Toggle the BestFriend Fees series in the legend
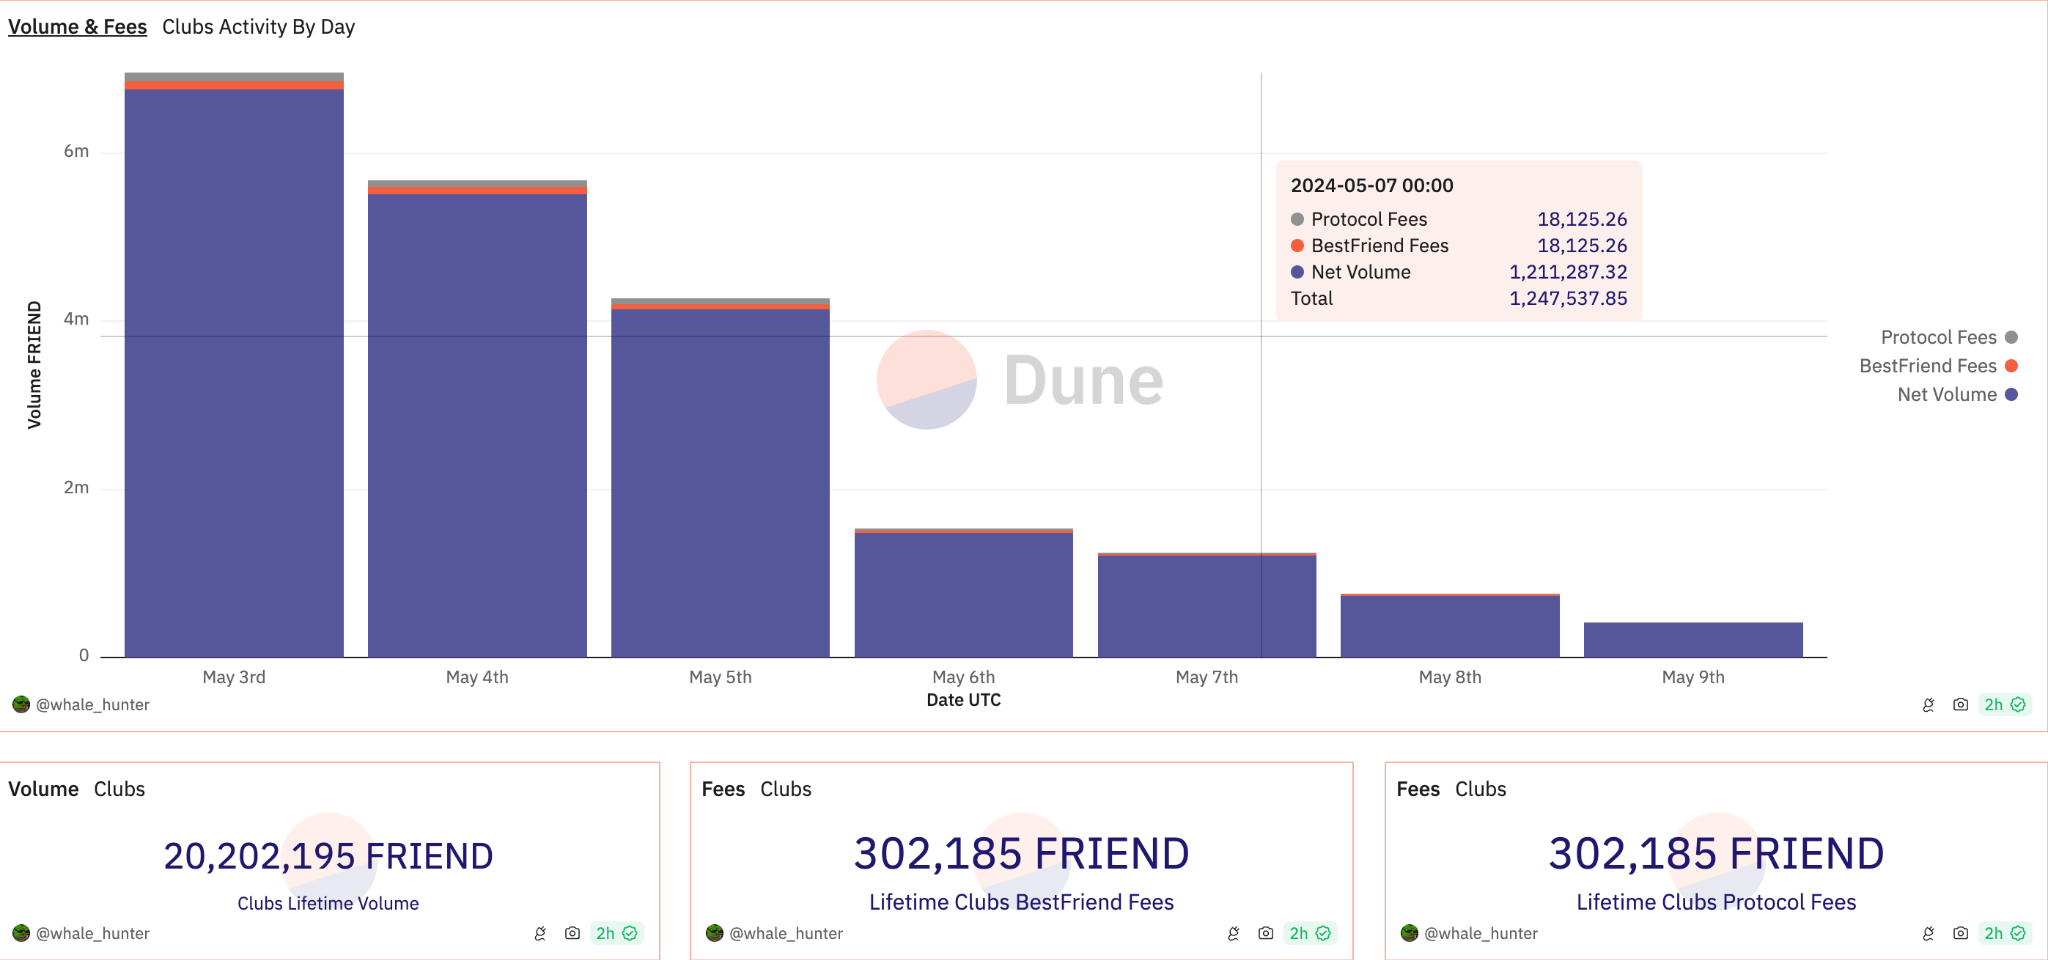Viewport: 2048px width, 960px height. click(1938, 366)
